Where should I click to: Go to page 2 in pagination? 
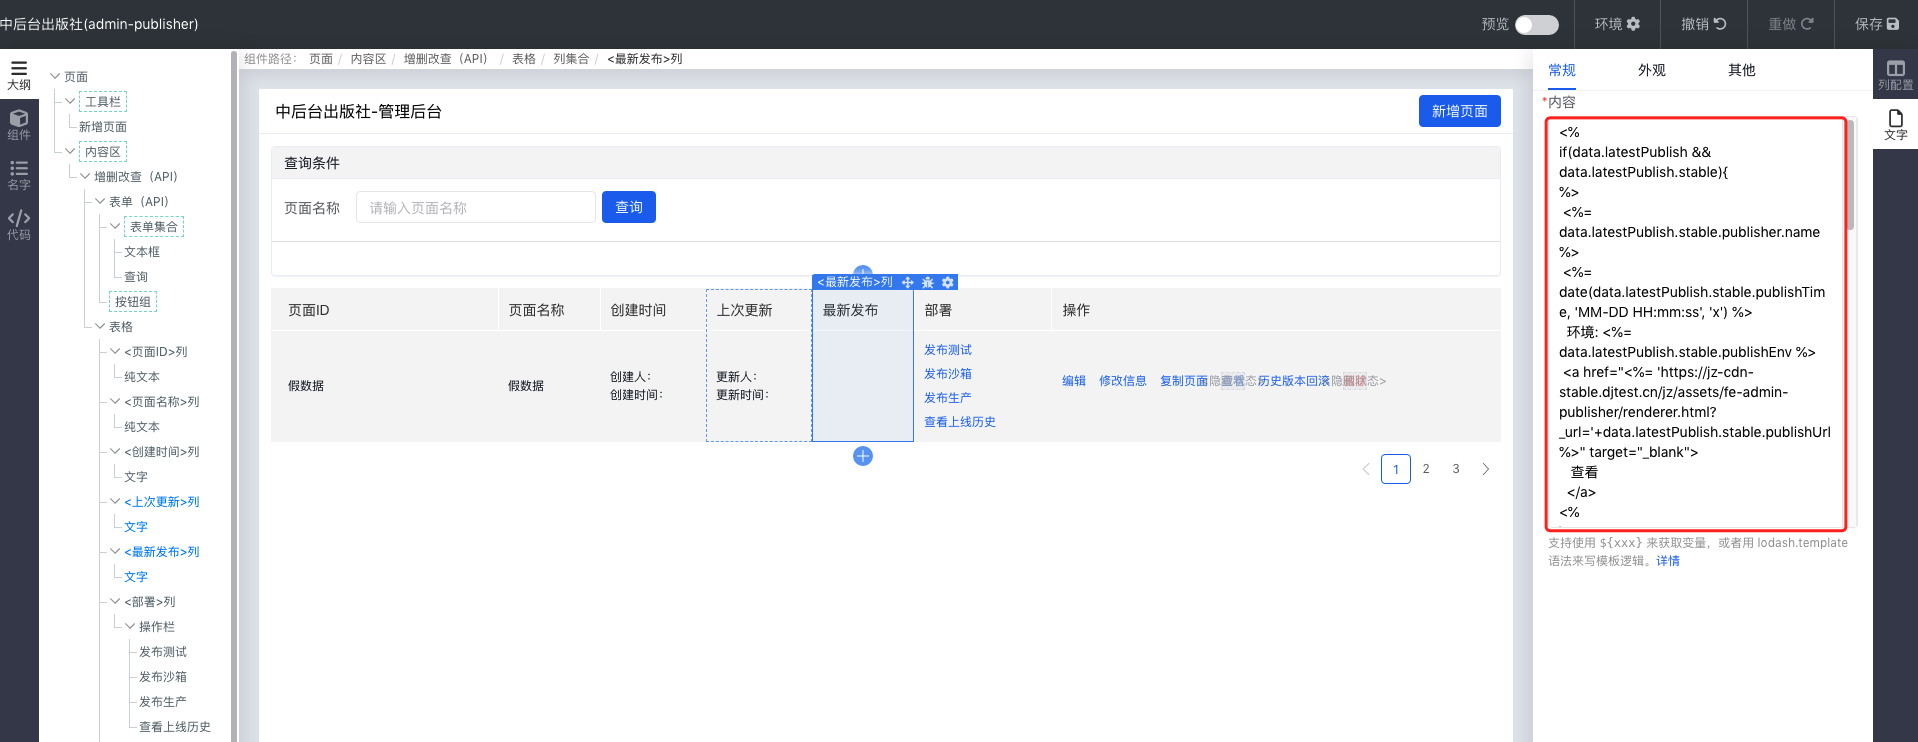point(1426,469)
